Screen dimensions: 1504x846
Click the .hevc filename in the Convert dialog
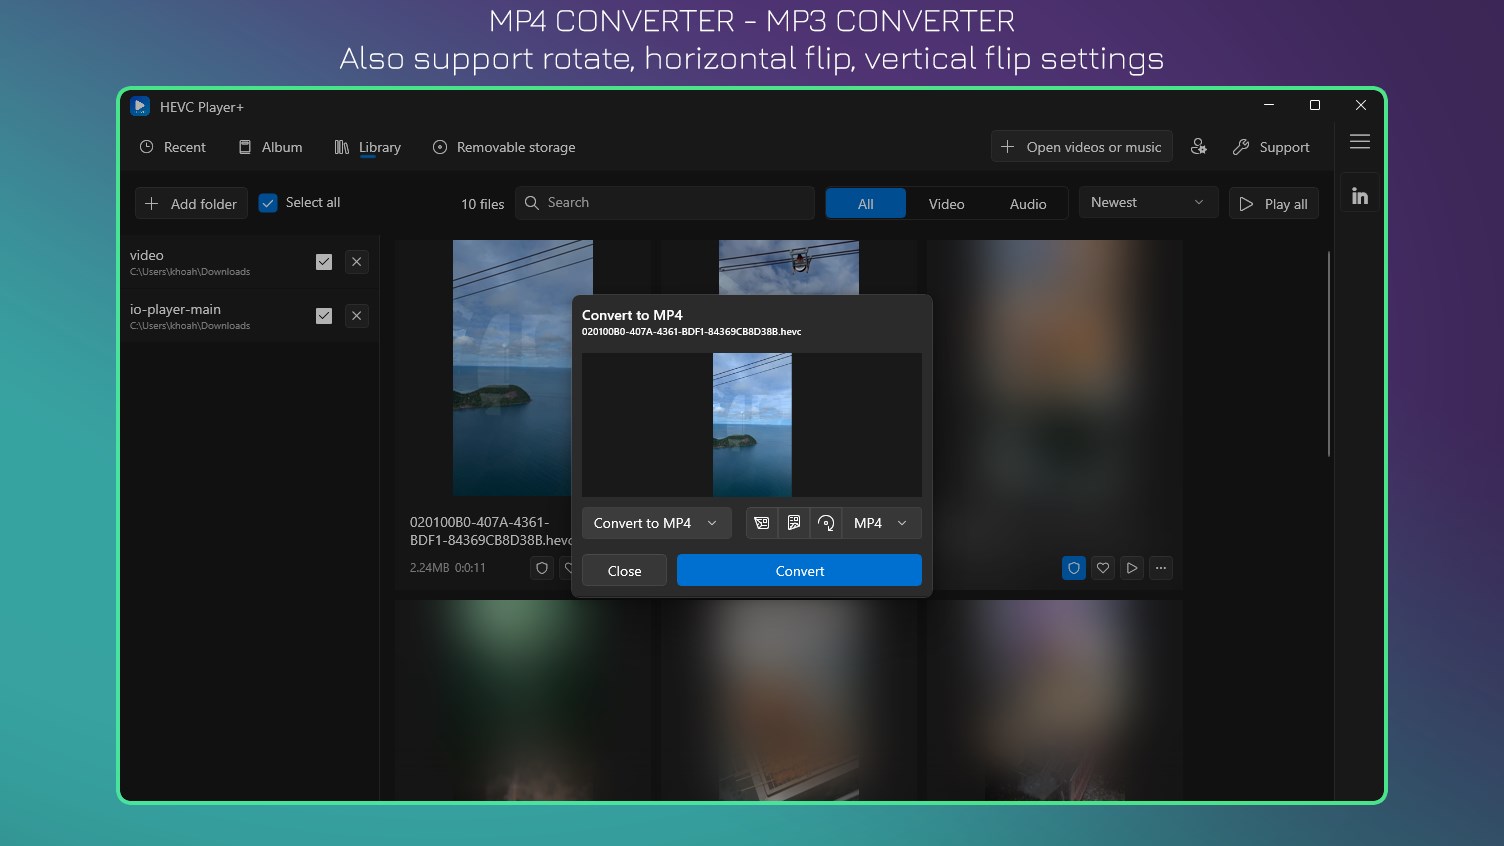[x=692, y=332]
